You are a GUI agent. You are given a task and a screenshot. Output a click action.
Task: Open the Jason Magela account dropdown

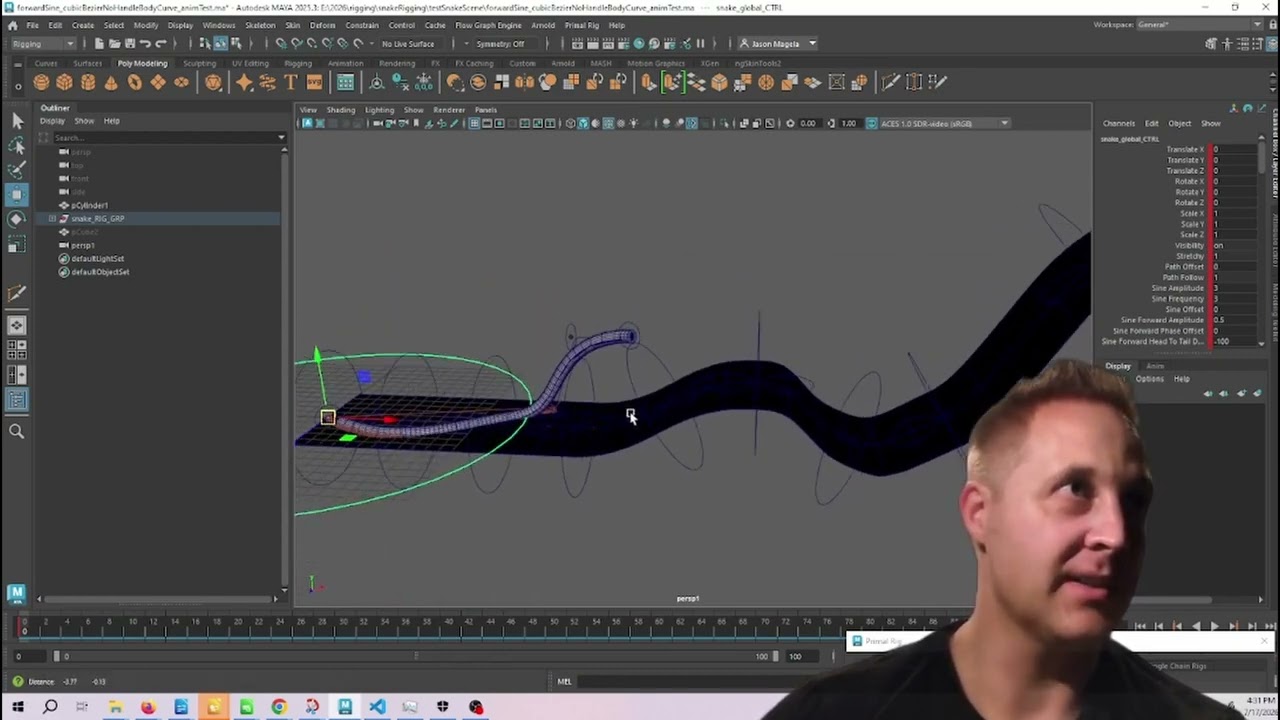pos(779,43)
